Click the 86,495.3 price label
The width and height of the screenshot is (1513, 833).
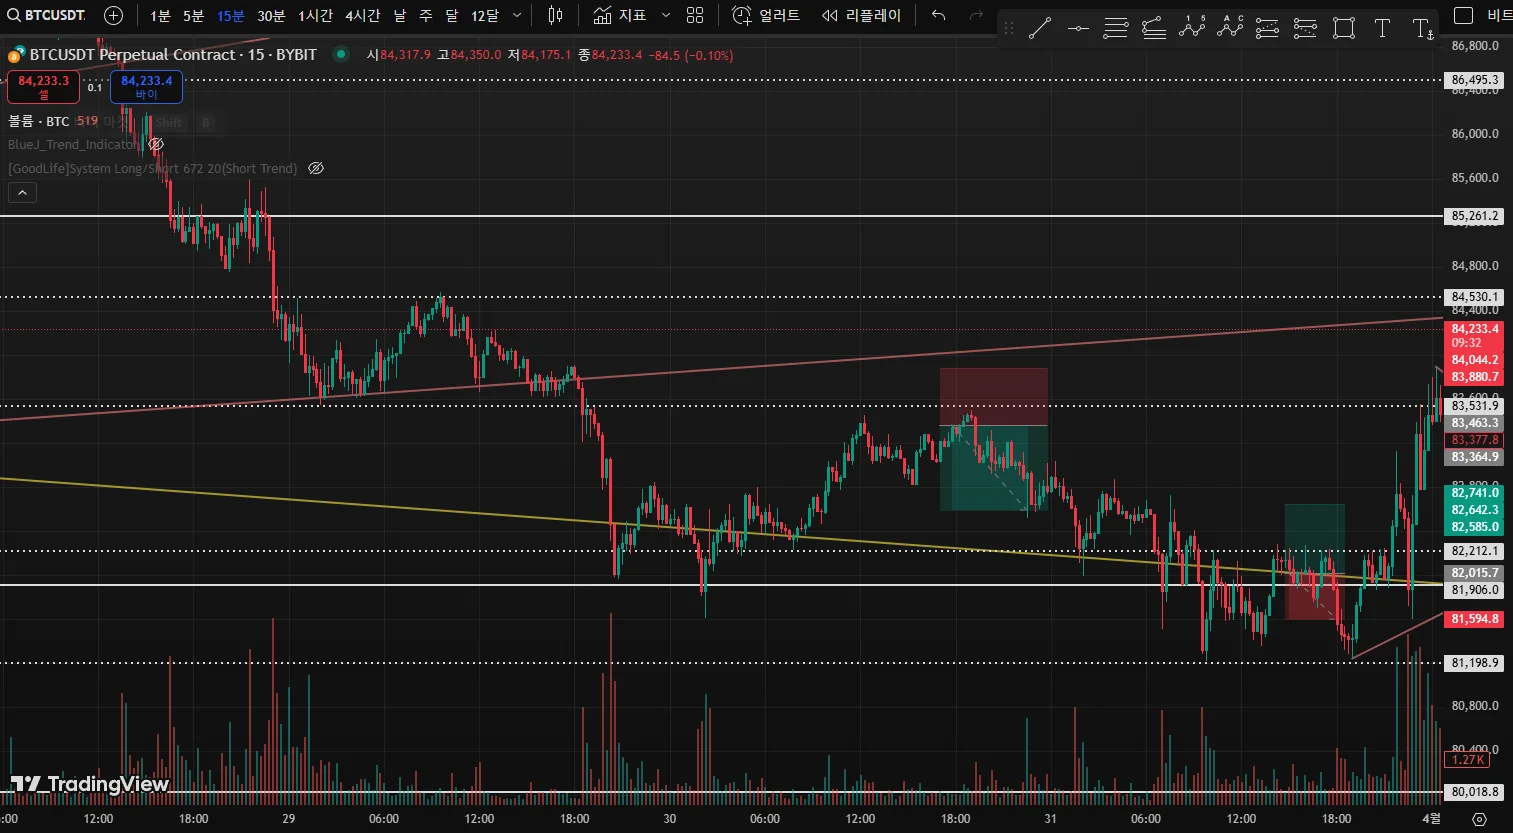pyautogui.click(x=1475, y=80)
